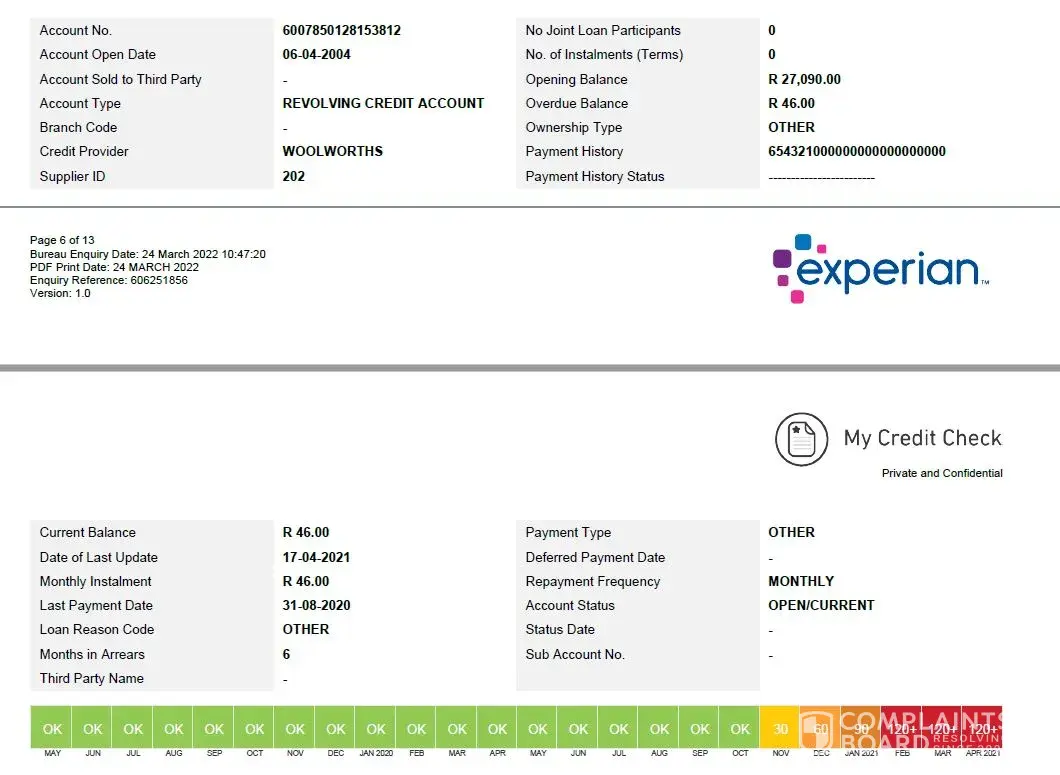Select the last payment date 31-08-2020
The width and height of the screenshot is (1060, 775).
316,606
